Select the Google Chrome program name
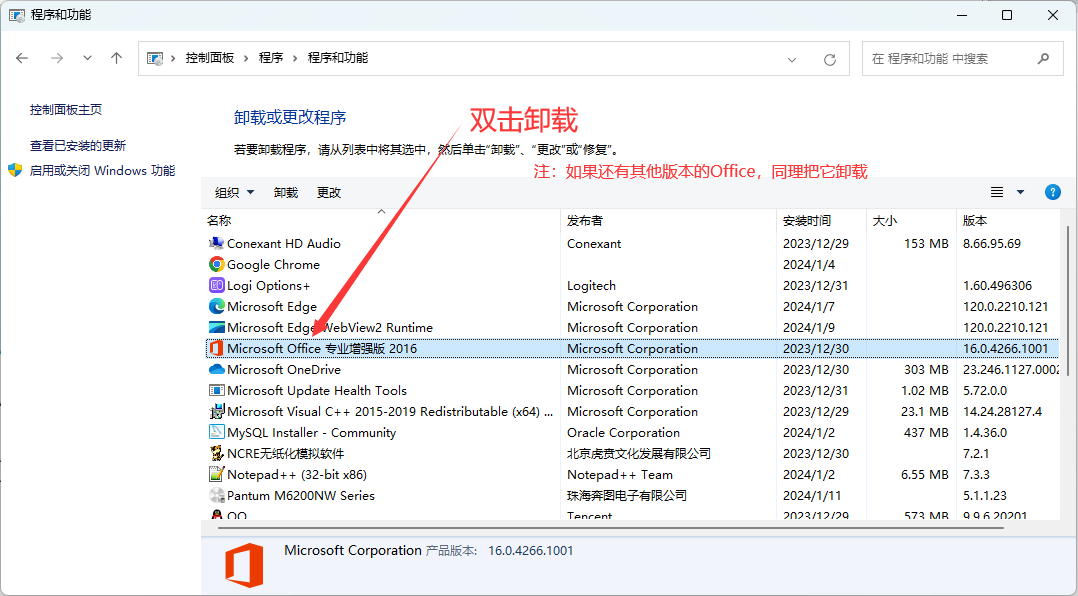This screenshot has height=596, width=1078. [274, 265]
